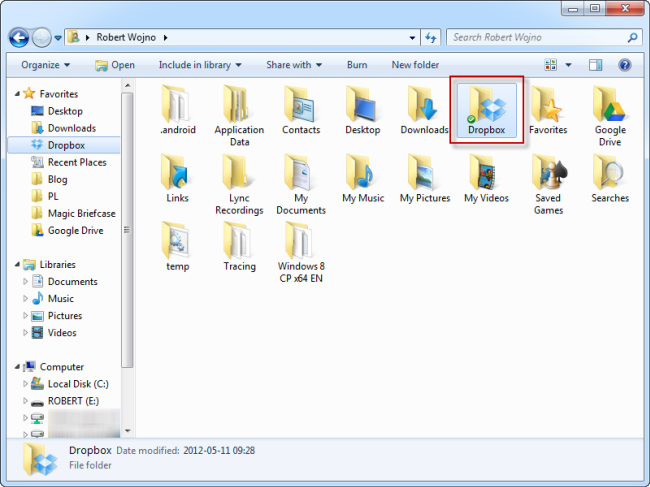Open the My Music folder
650x487 pixels.
pyautogui.click(x=363, y=178)
